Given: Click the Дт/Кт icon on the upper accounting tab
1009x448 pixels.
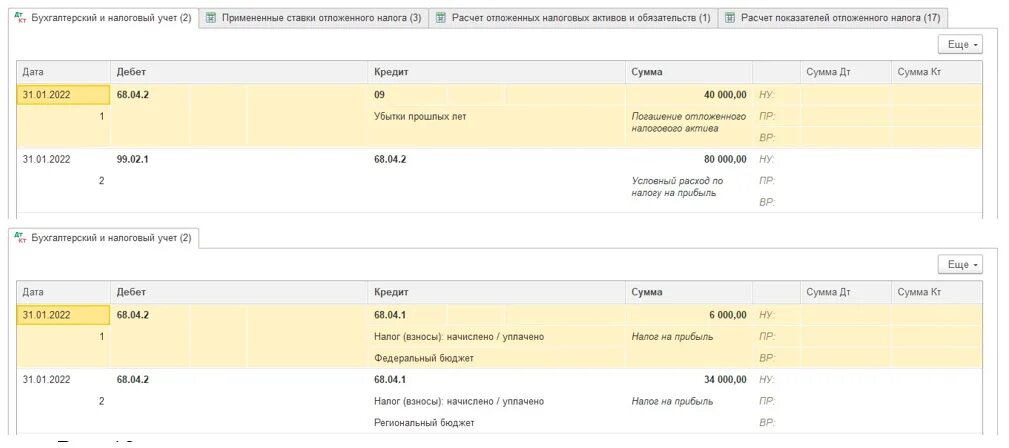Looking at the screenshot, I should [20, 18].
